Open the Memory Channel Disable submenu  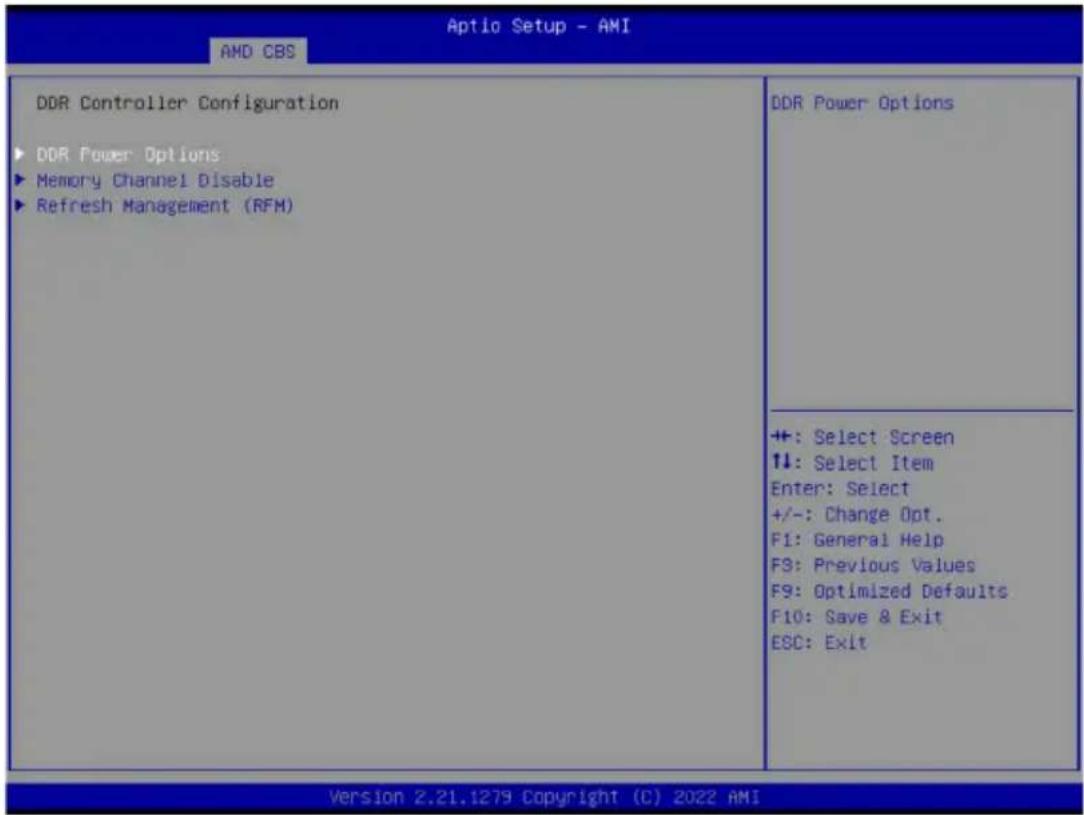pyautogui.click(x=155, y=180)
